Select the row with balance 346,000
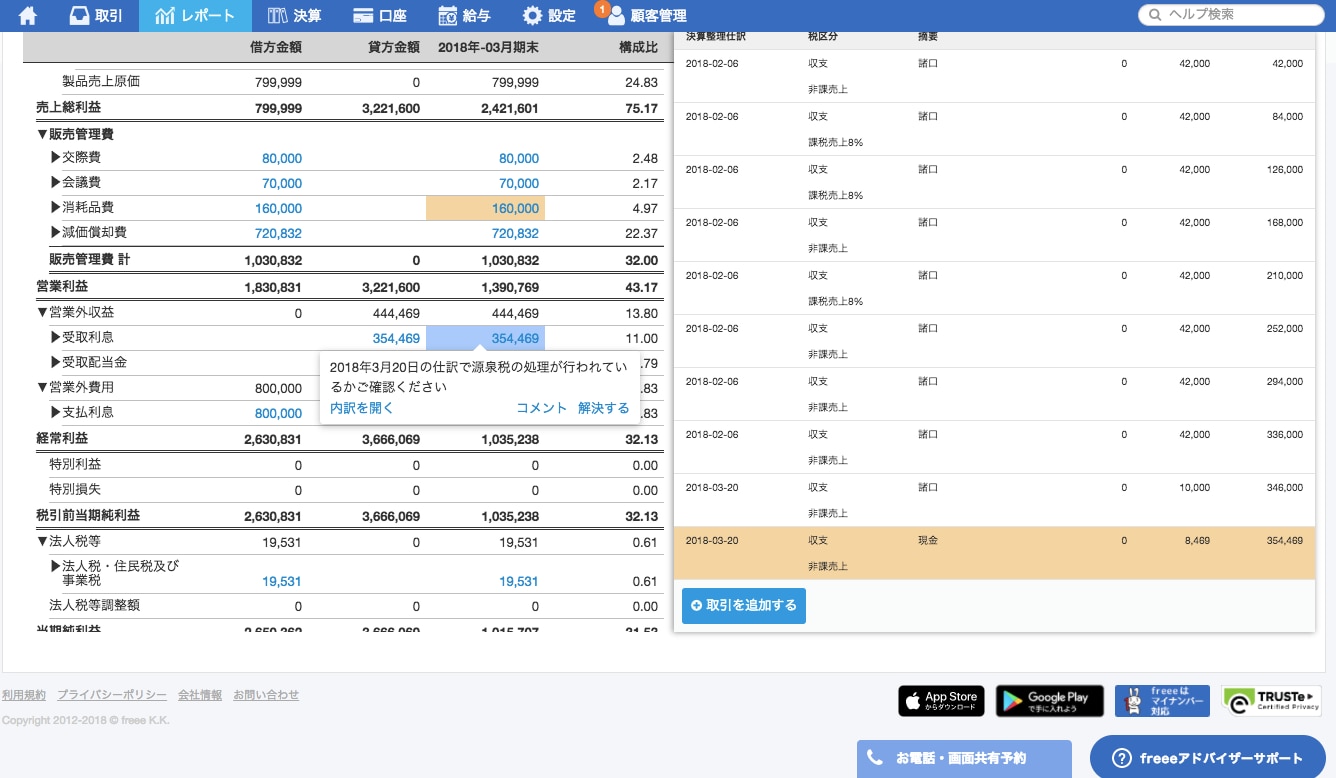This screenshot has height=778, width=1336. click(994, 500)
